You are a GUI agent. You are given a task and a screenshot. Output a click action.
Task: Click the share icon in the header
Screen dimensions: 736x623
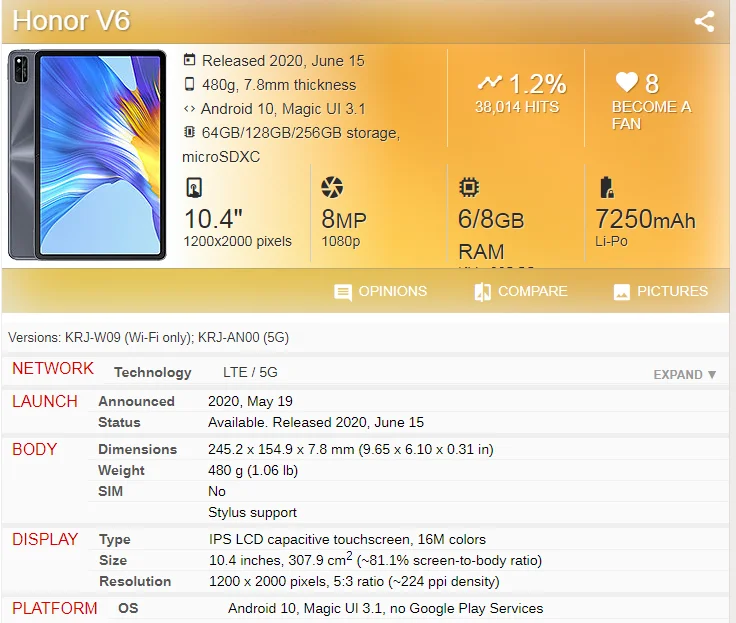(704, 22)
